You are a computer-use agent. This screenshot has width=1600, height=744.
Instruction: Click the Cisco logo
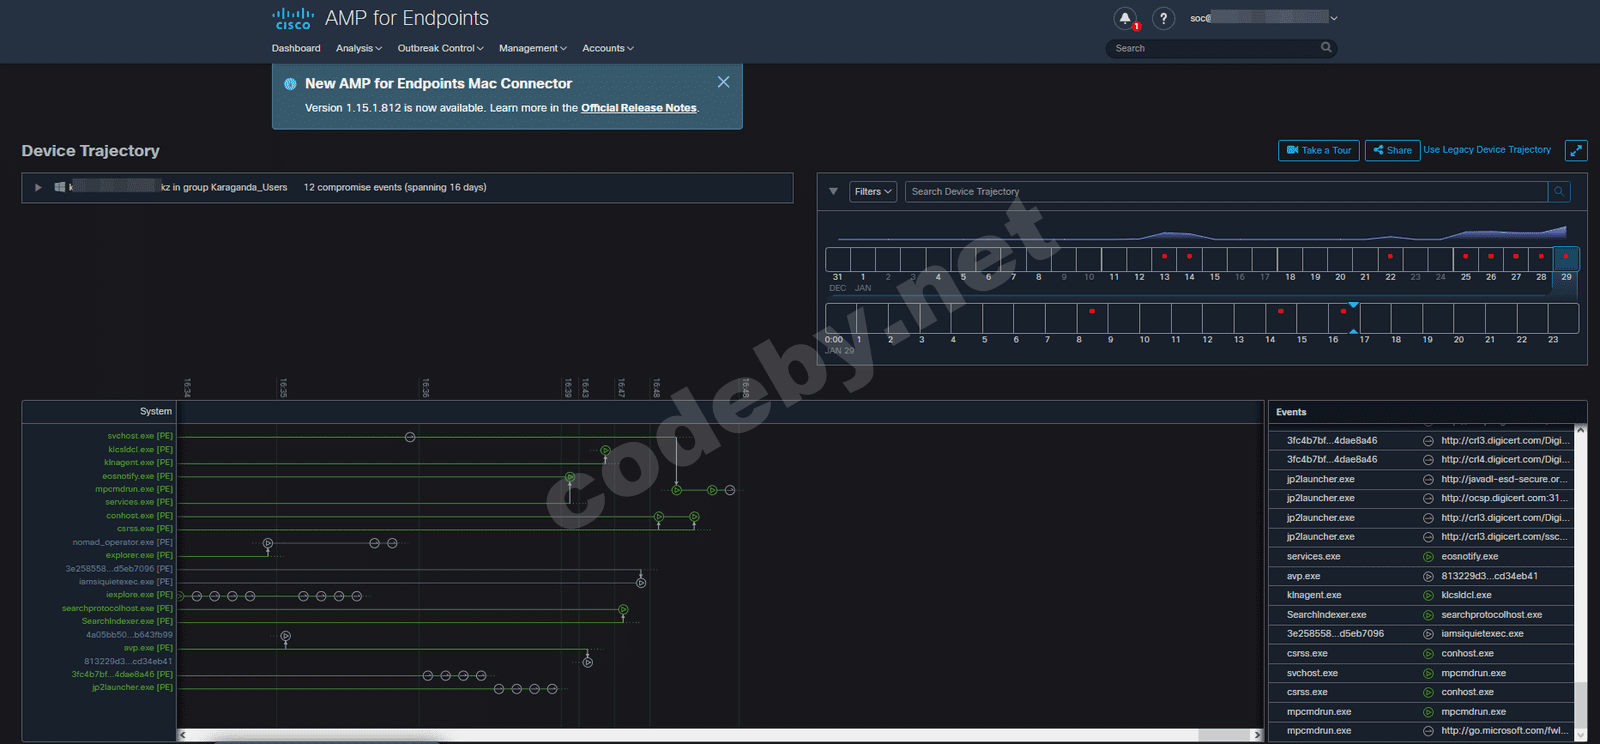pos(293,18)
